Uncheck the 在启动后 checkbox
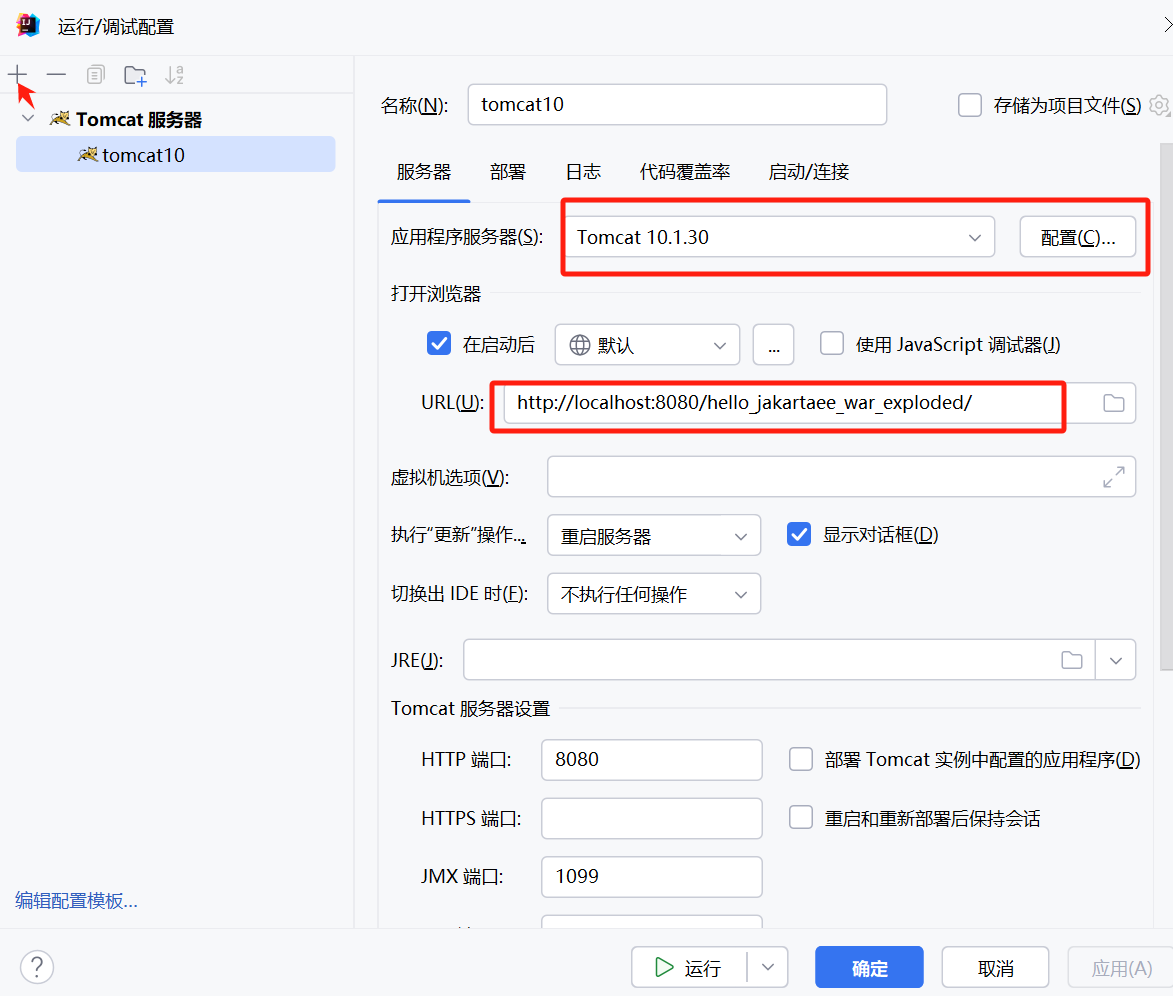Image resolution: width=1173 pixels, height=996 pixels. (x=439, y=343)
